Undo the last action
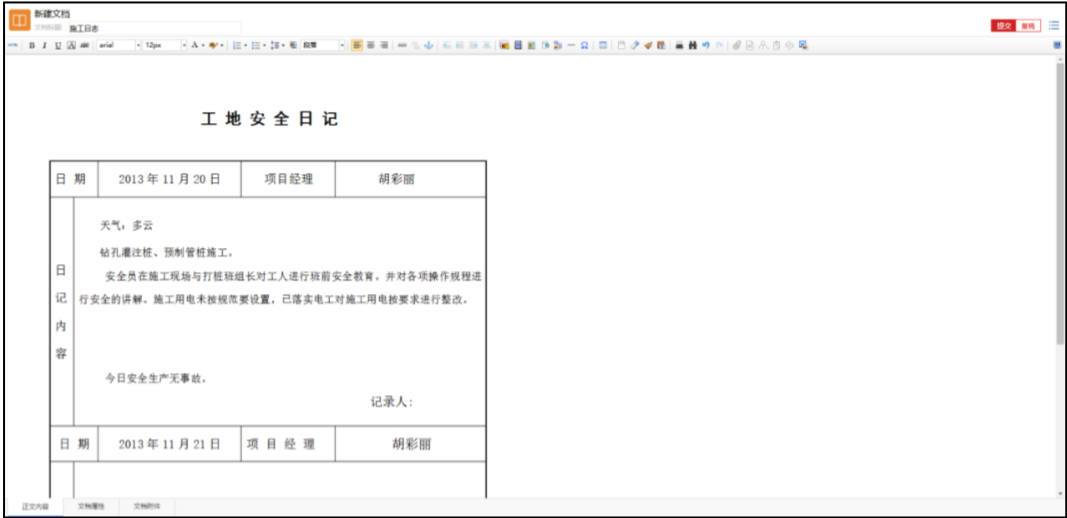1067x518 pixels. 706,46
